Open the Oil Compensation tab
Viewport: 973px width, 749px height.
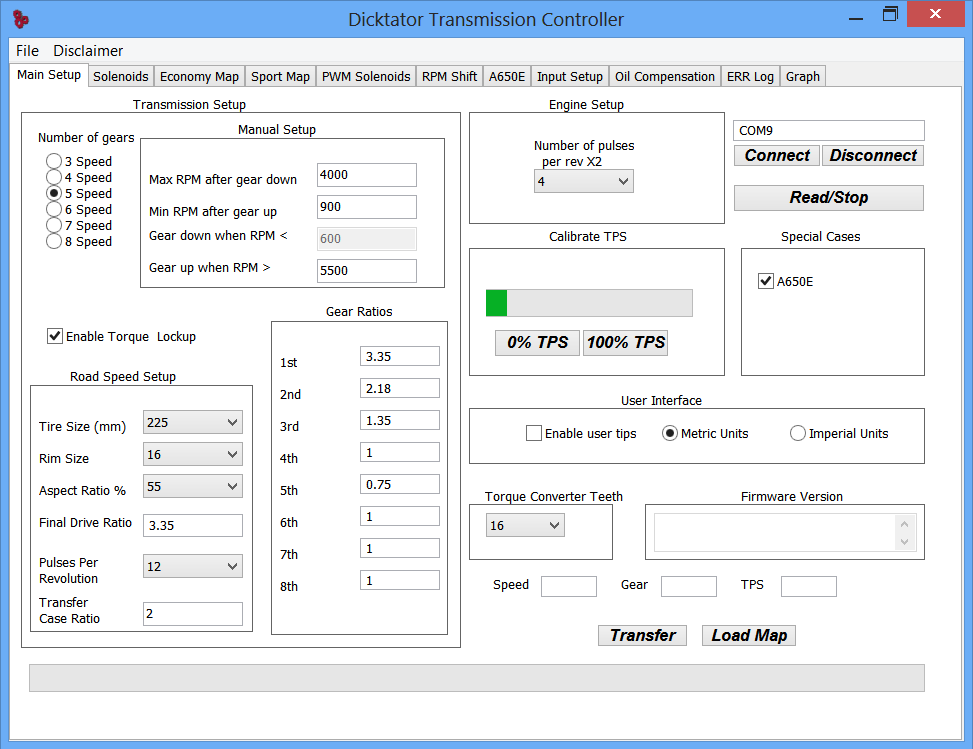click(x=665, y=76)
